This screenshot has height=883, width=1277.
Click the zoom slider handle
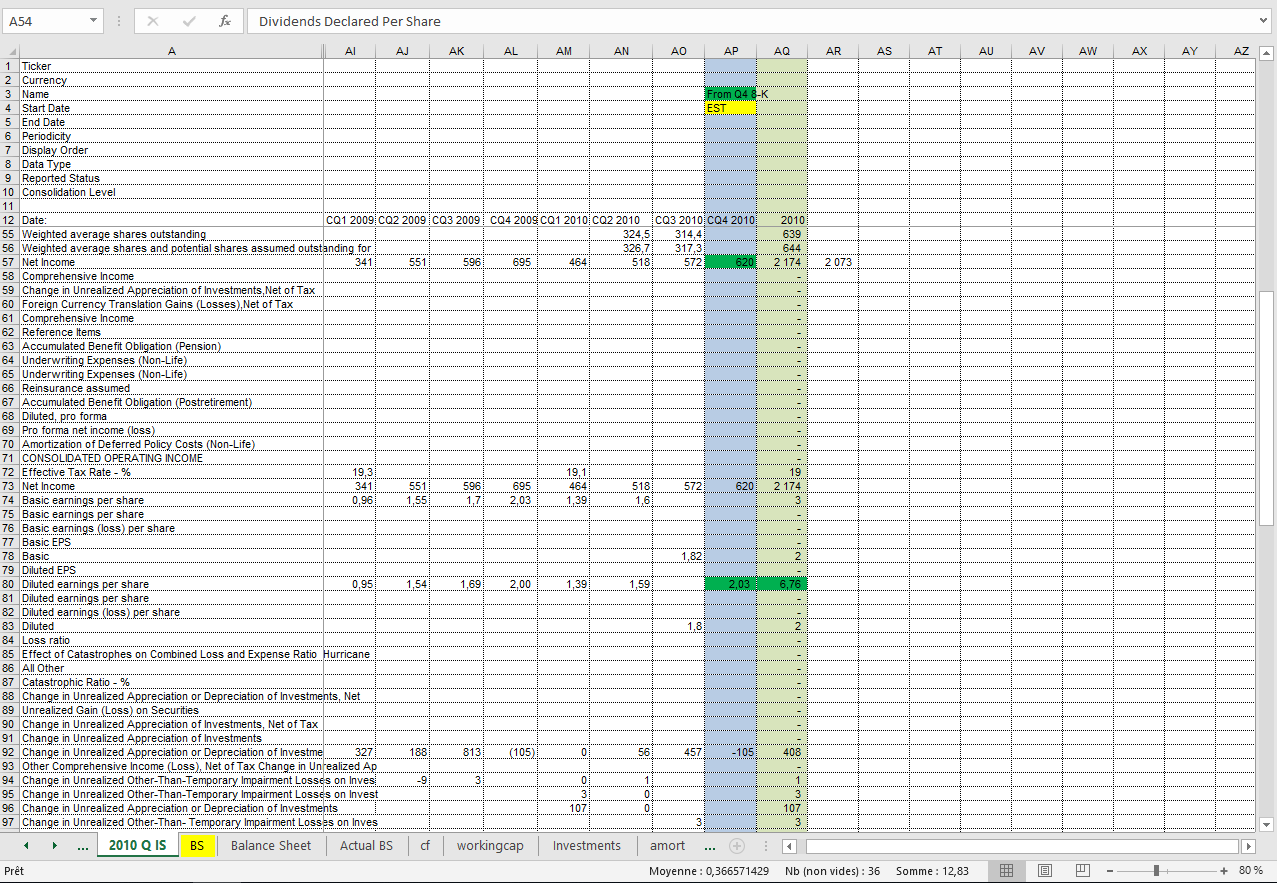1156,871
